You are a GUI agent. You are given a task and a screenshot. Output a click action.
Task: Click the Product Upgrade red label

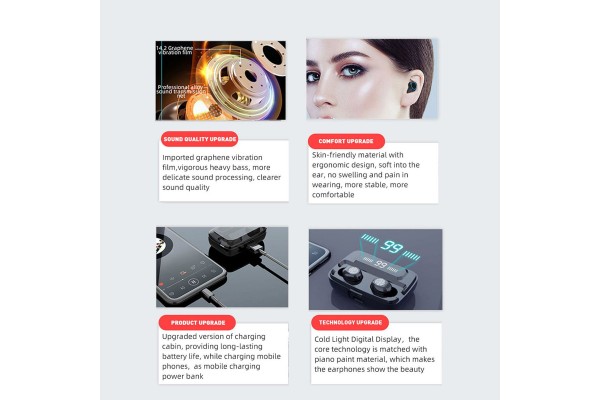[x=197, y=323]
